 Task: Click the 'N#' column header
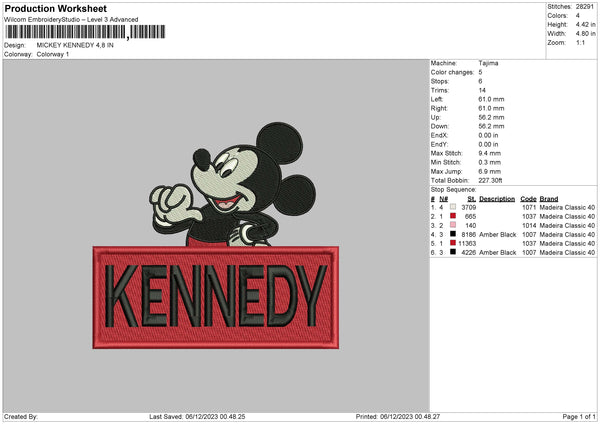coord(443,199)
